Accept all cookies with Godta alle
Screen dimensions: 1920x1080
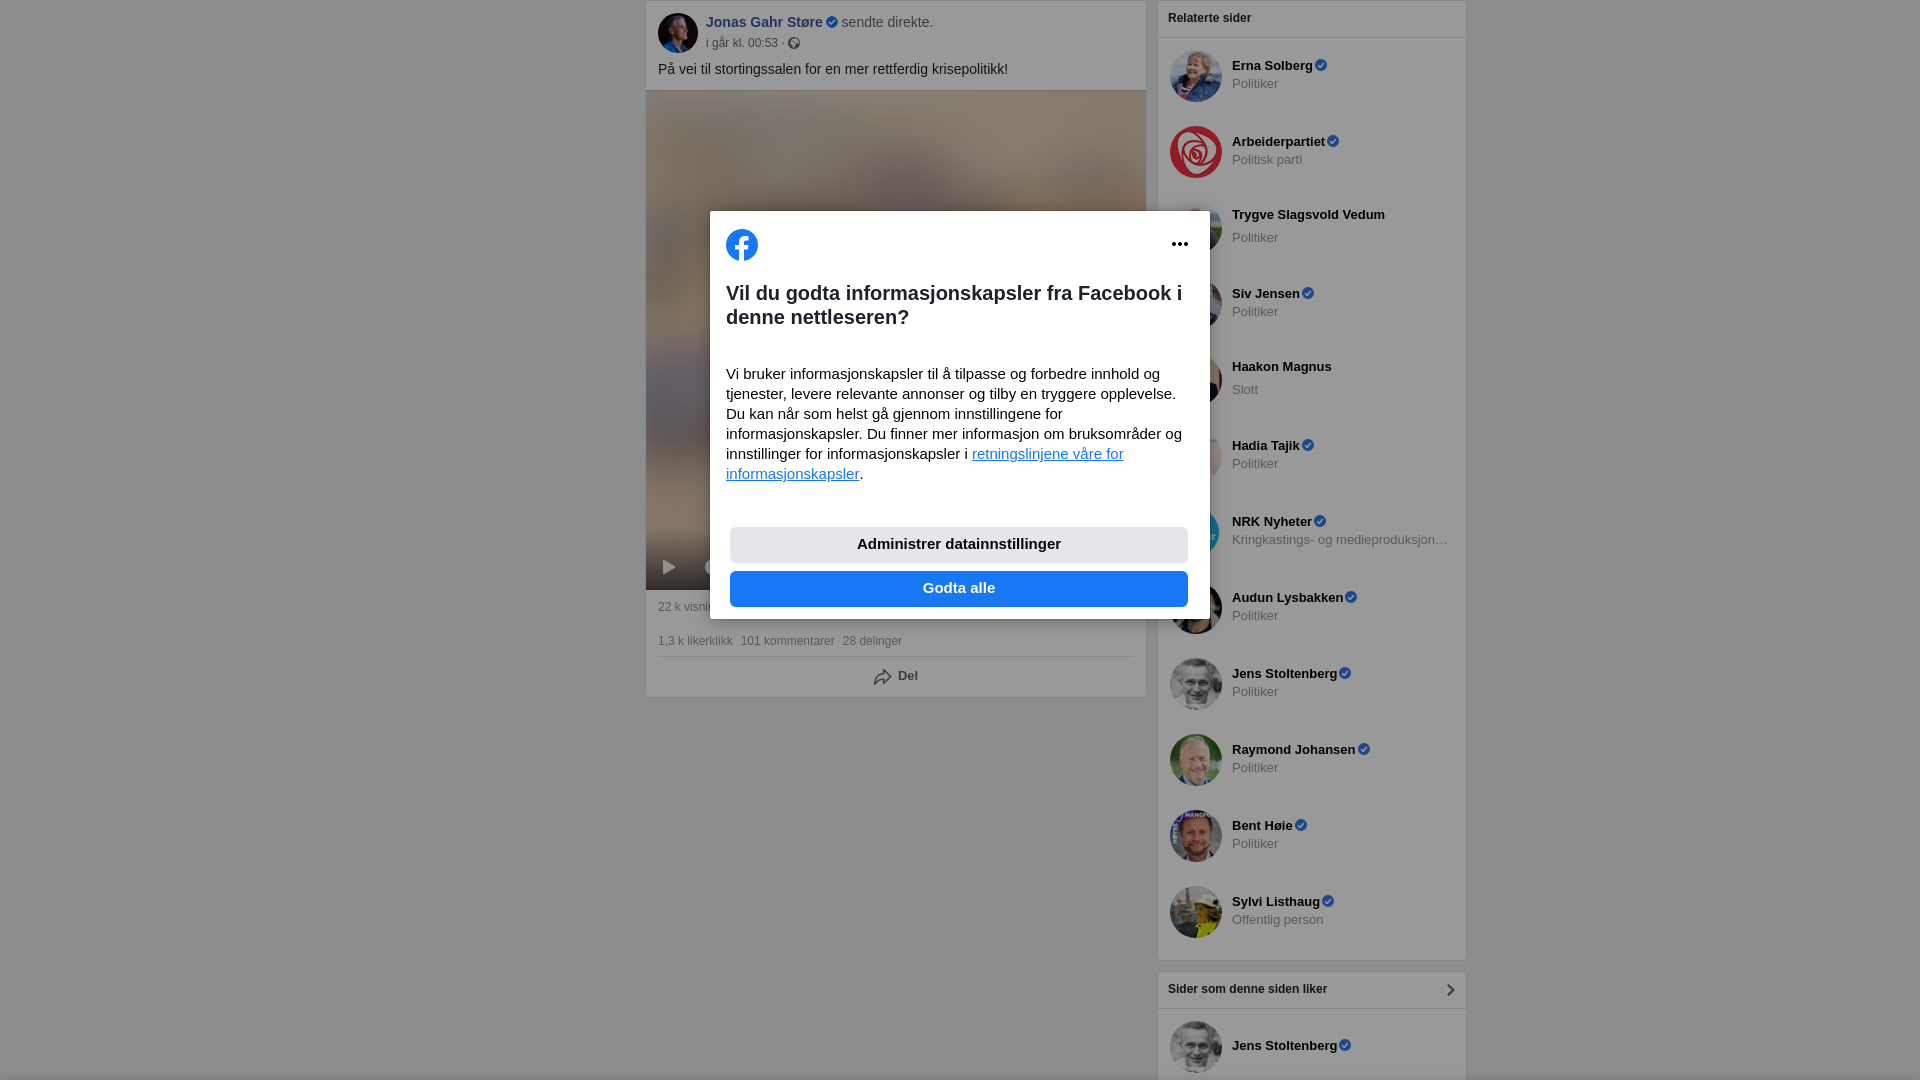tap(959, 589)
